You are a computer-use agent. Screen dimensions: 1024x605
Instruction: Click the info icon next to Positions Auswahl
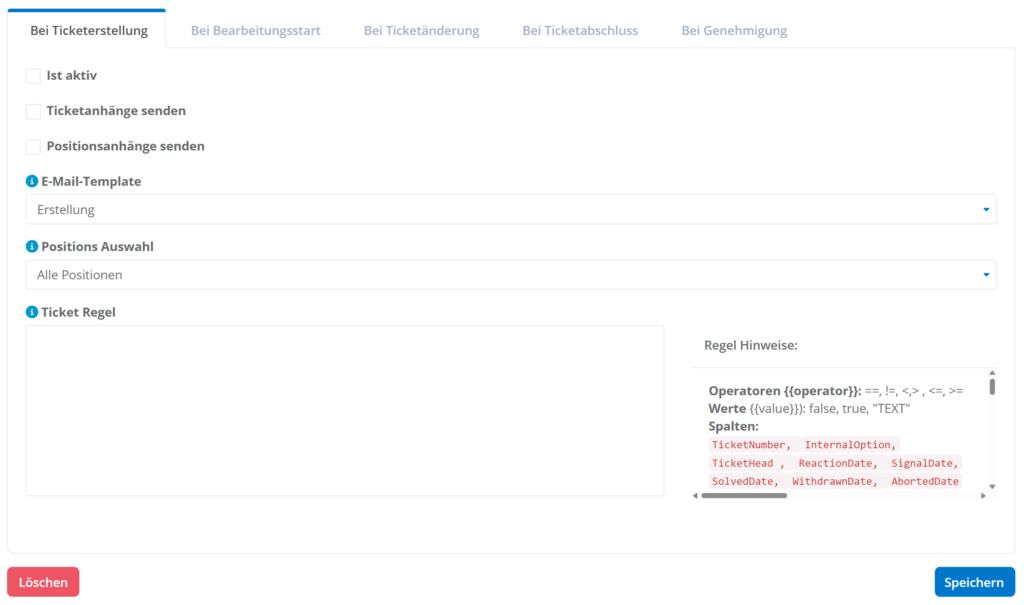coord(32,247)
